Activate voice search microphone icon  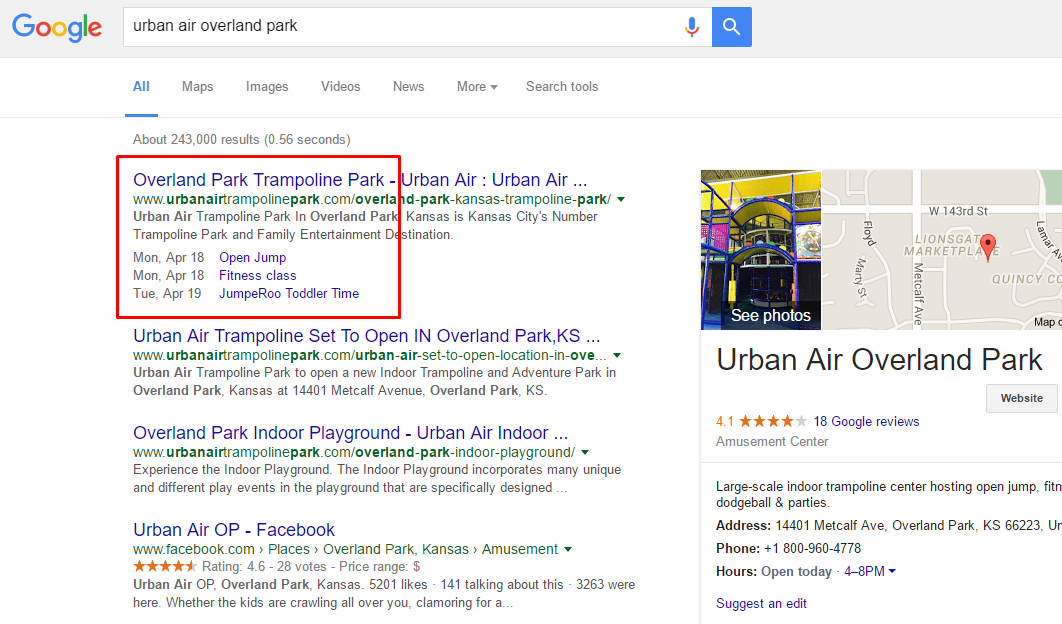click(x=691, y=27)
